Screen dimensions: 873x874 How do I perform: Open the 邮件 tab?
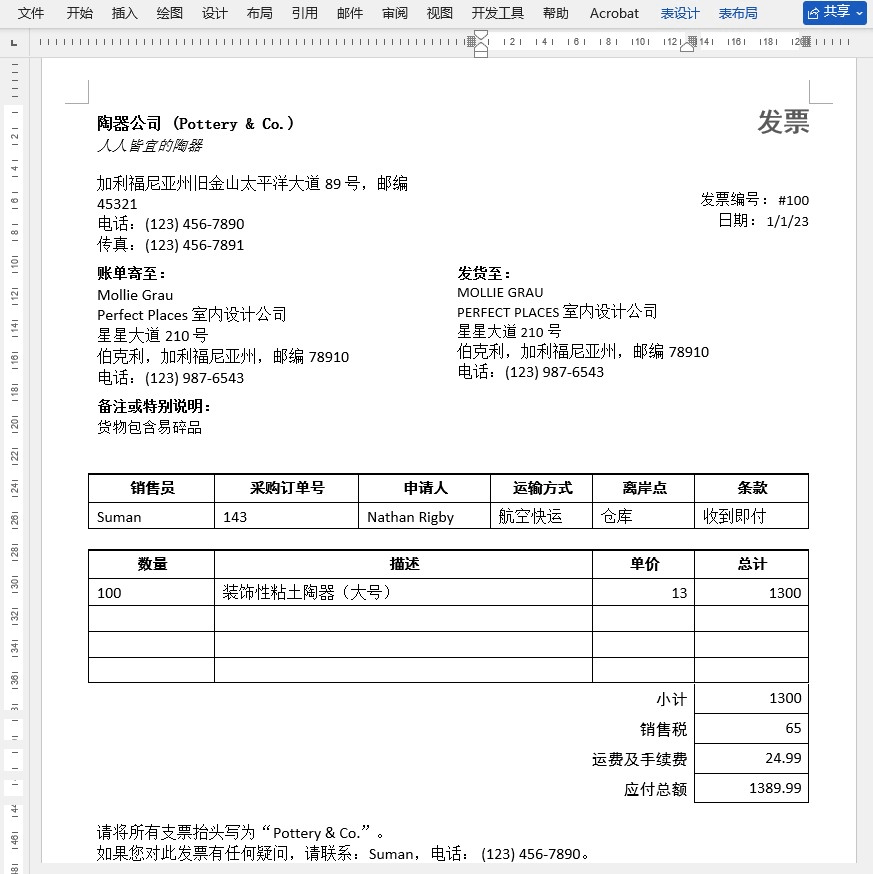(349, 13)
